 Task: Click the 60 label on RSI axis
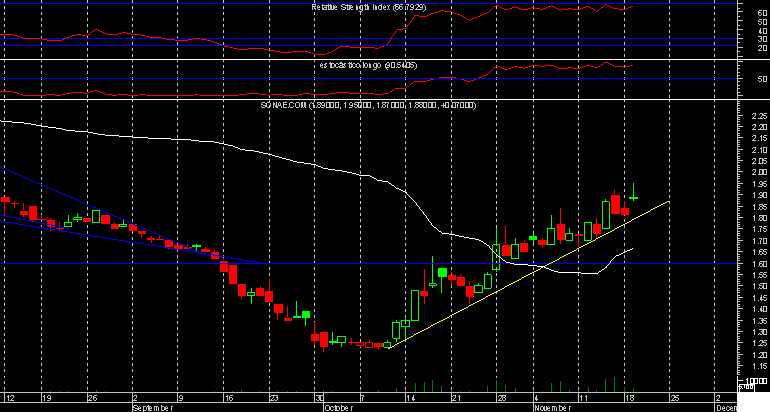tap(763, 13)
